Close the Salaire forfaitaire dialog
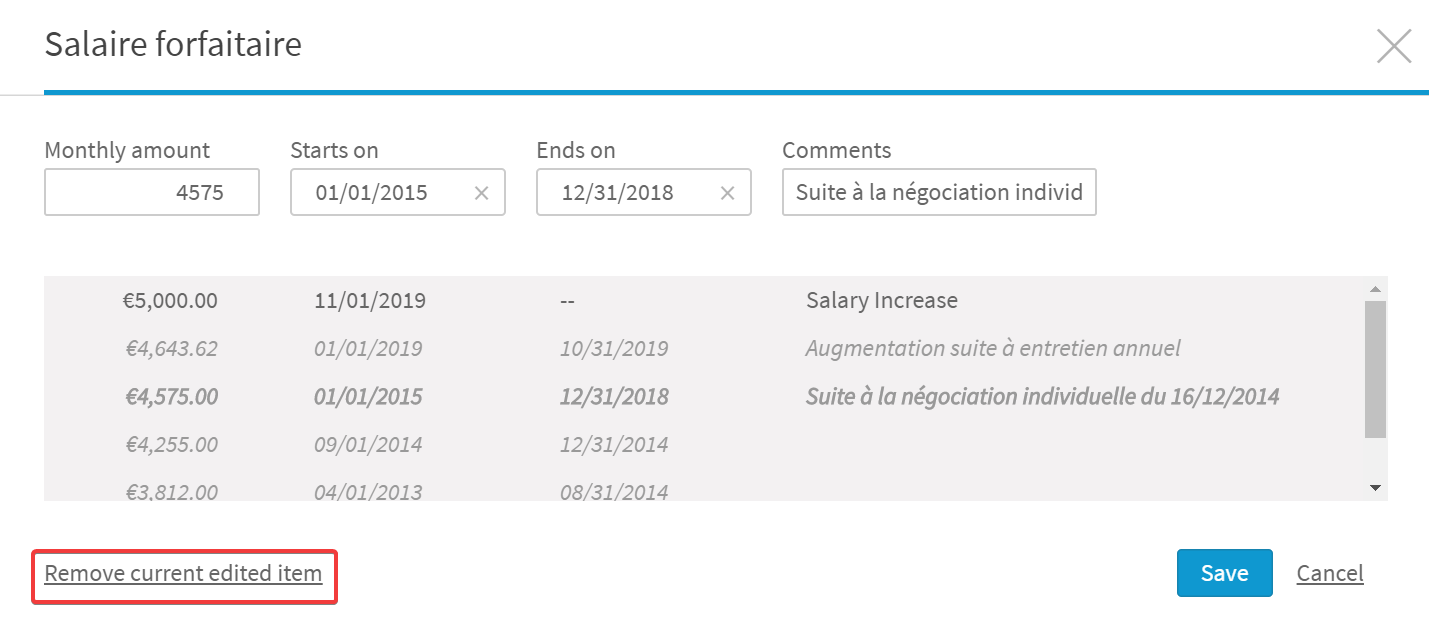 tap(1394, 46)
